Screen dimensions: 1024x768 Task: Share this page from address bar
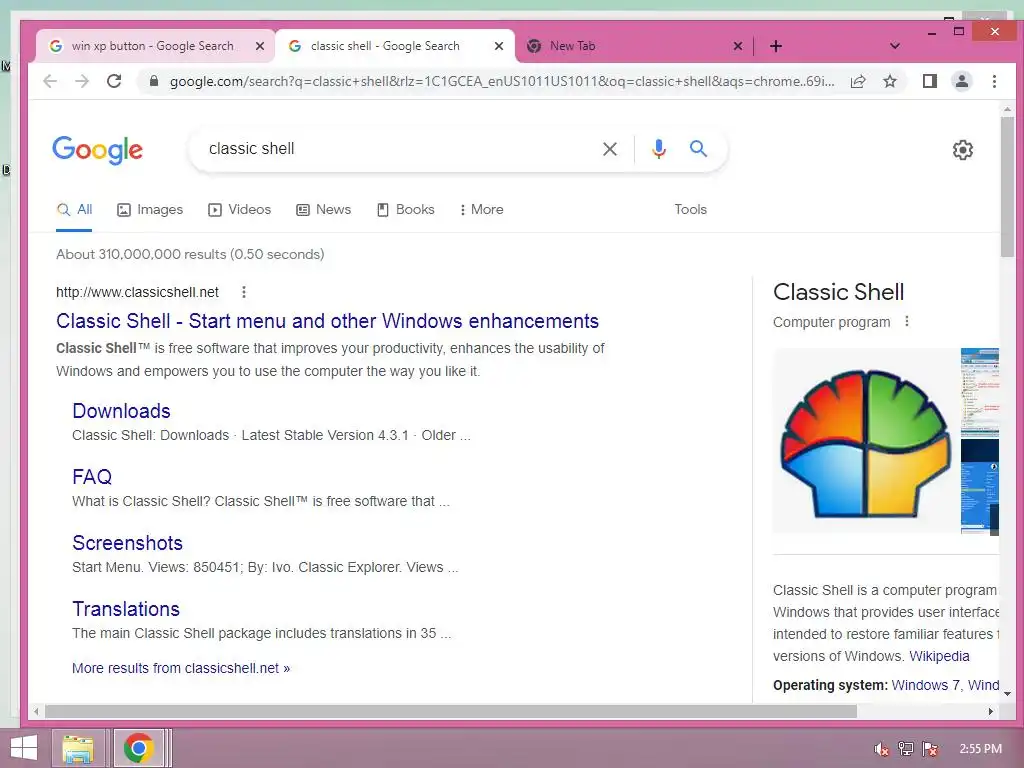[x=858, y=81]
